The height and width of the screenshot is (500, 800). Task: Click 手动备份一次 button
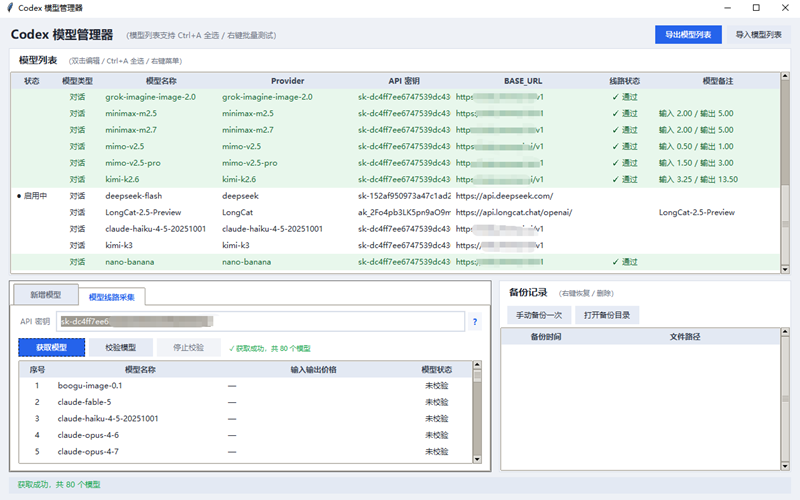click(x=539, y=315)
